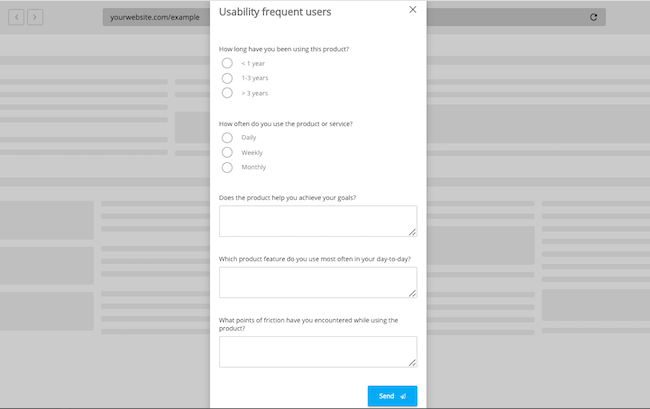The width and height of the screenshot is (650, 409).
Task: Select 'Daily' usage frequency
Action: [x=227, y=138]
